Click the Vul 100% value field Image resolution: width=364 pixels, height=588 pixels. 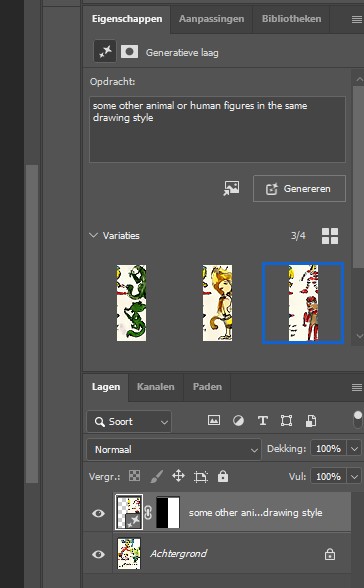coord(329,476)
